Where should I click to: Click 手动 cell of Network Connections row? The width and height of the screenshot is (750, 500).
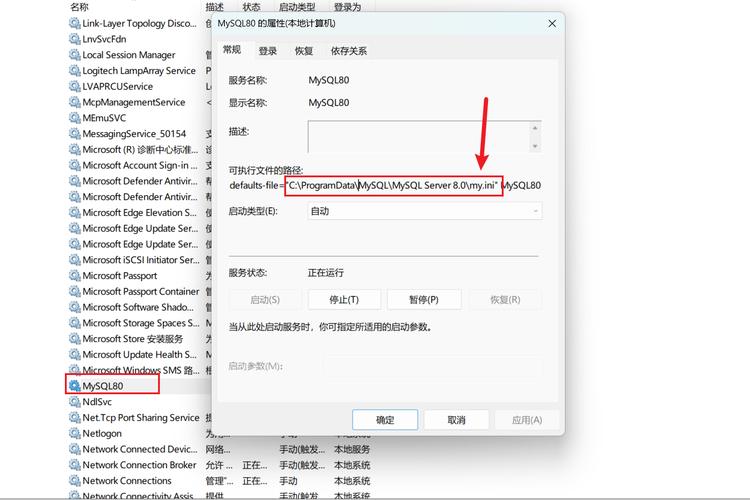tap(288, 480)
